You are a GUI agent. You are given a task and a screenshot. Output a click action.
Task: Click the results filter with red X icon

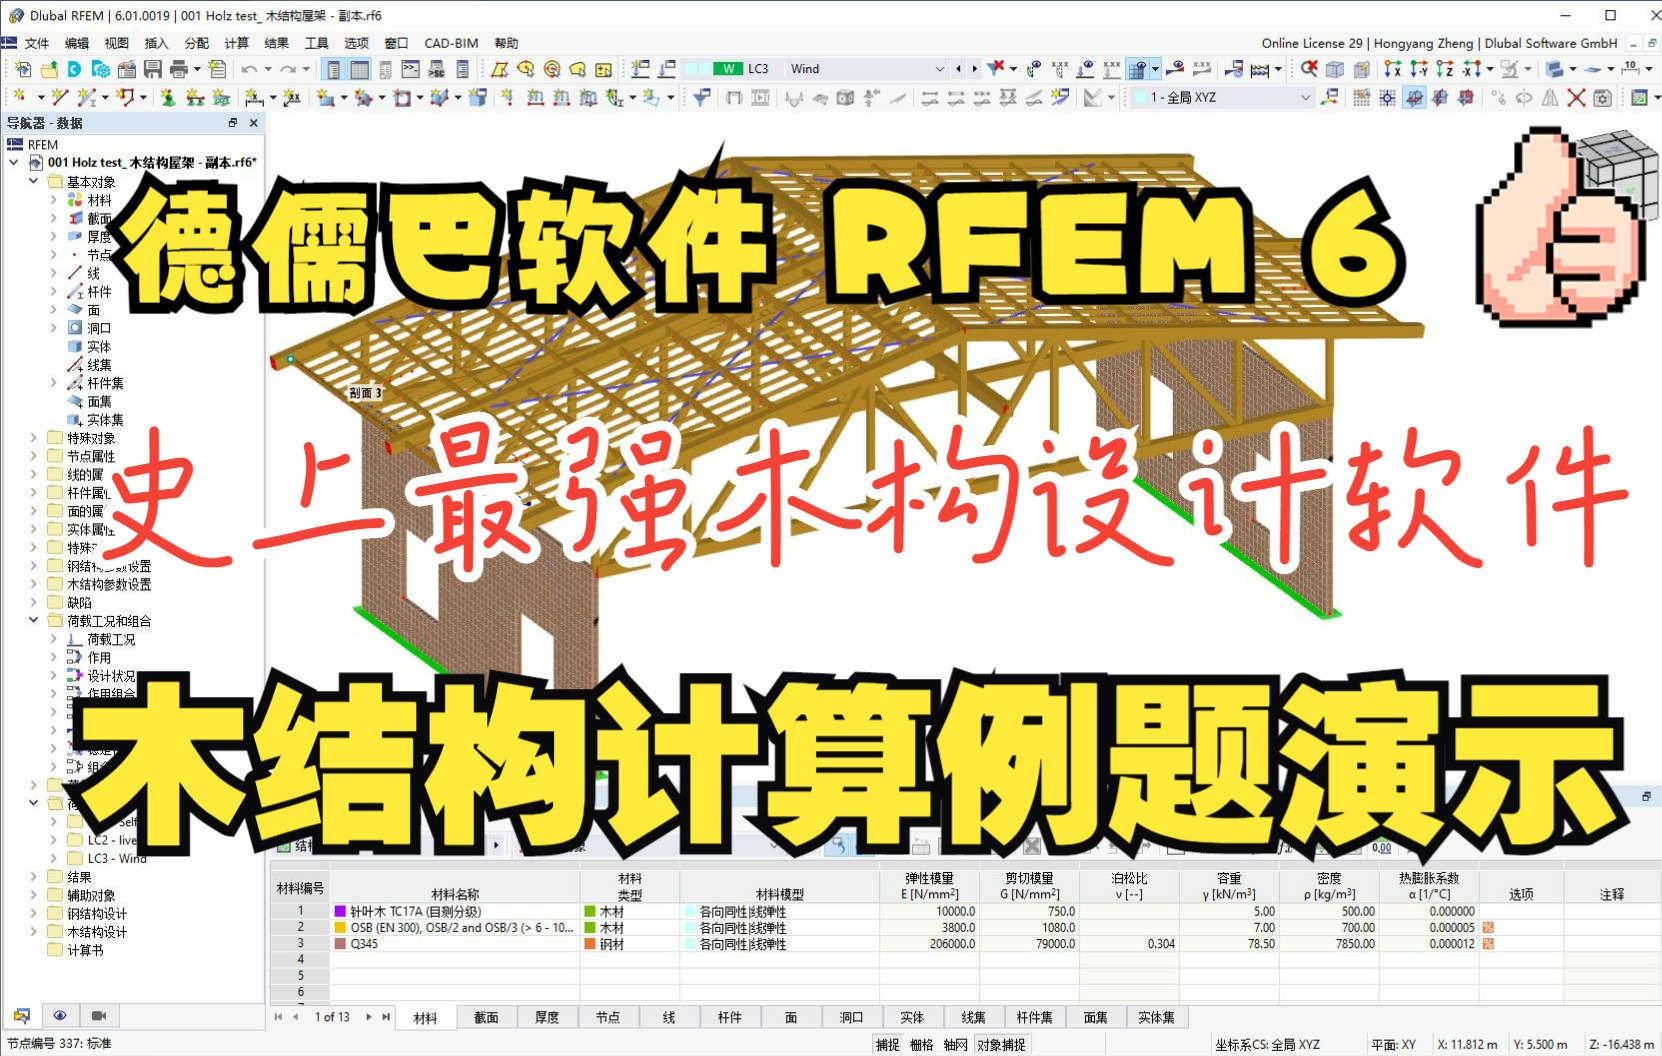click(x=996, y=68)
